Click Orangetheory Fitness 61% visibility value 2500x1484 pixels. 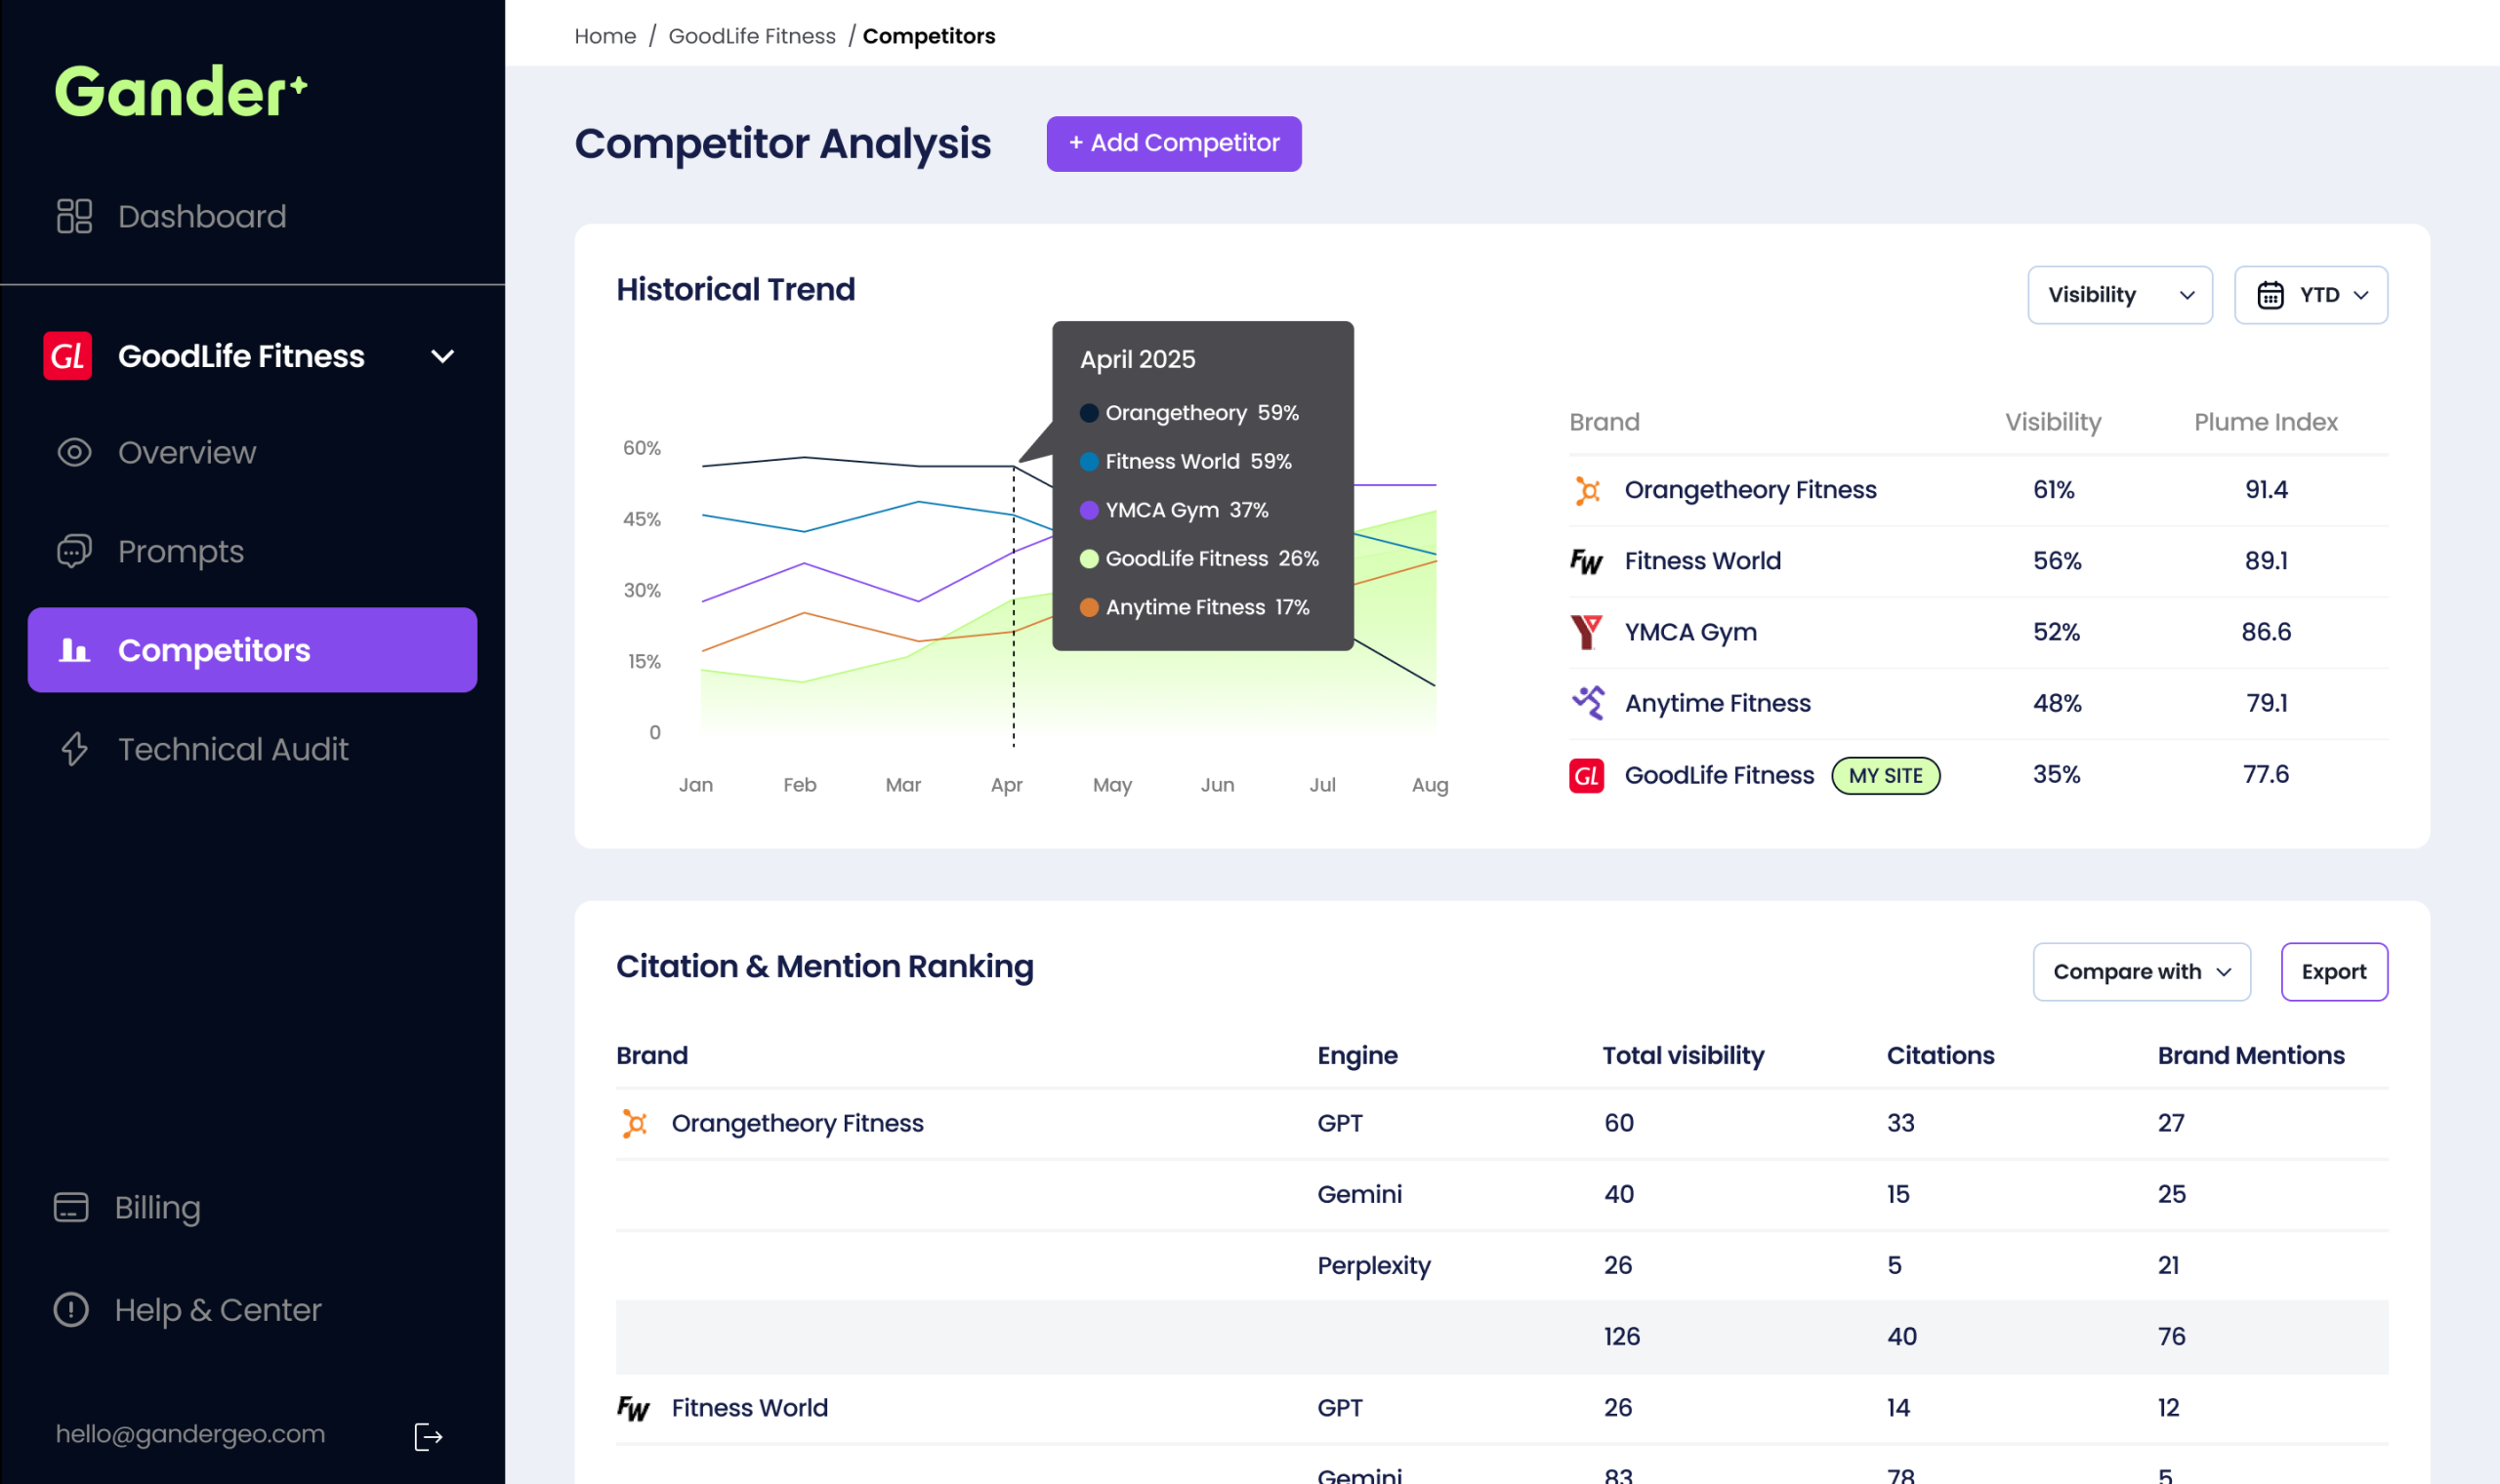point(2054,490)
